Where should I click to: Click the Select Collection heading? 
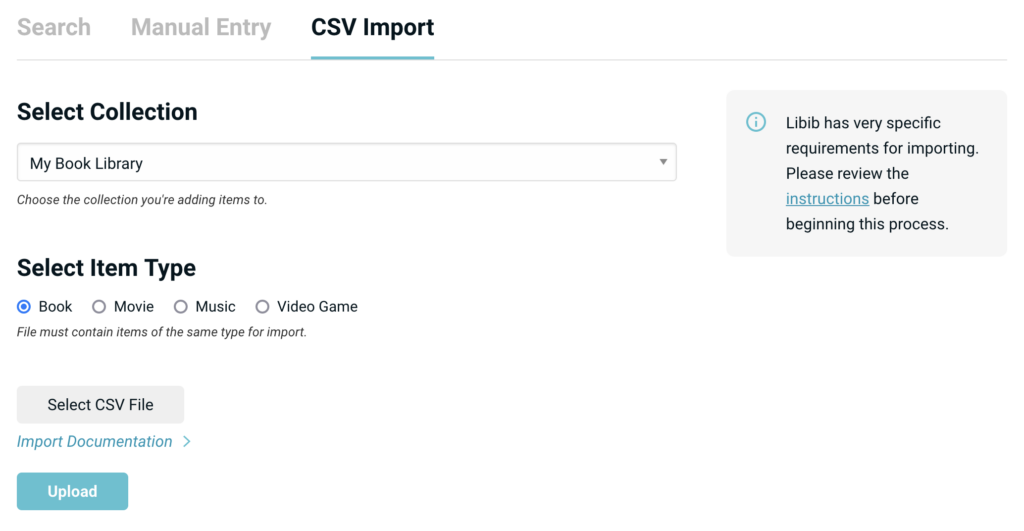107,112
